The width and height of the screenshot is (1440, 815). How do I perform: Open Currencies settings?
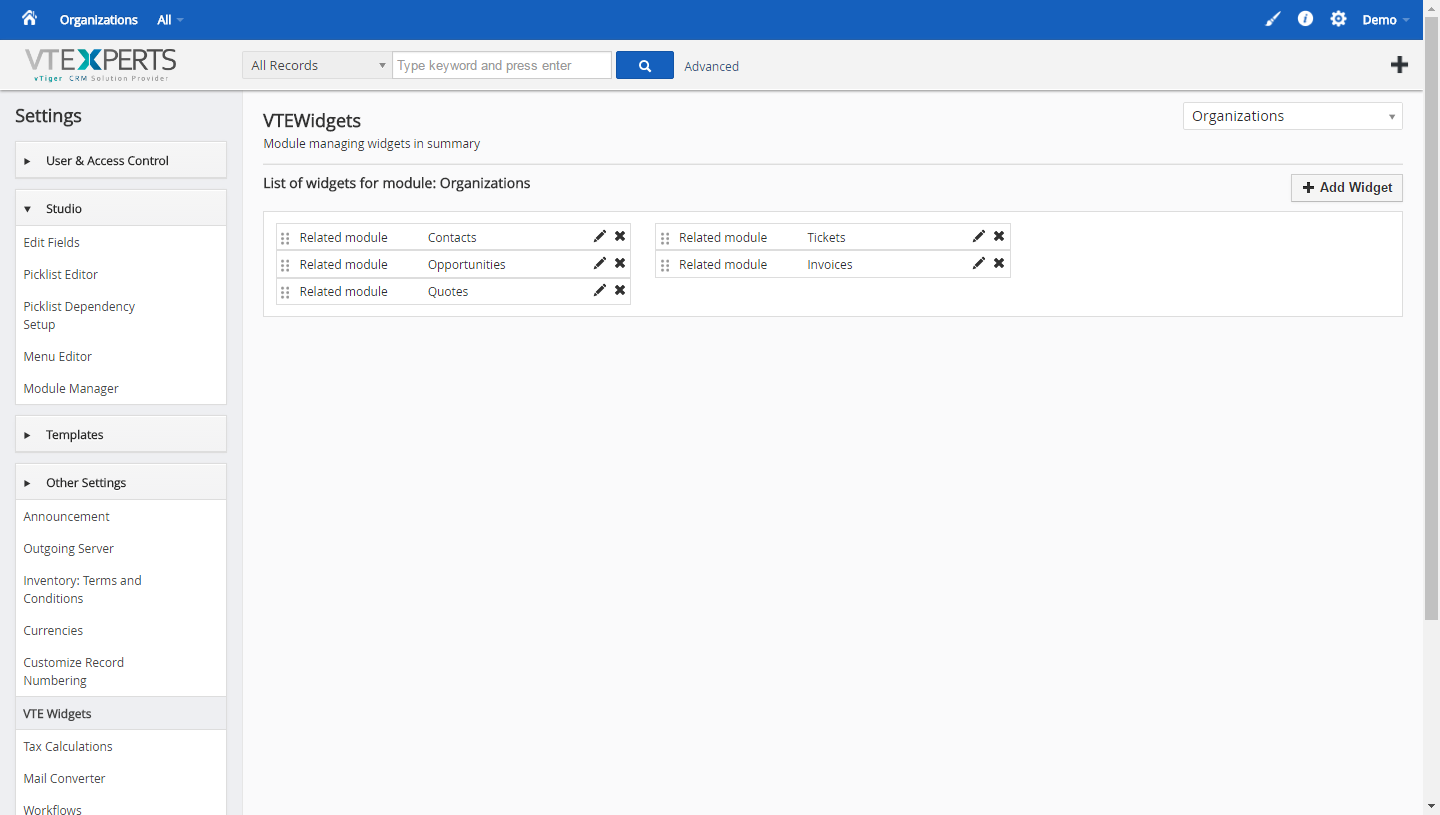(x=53, y=630)
